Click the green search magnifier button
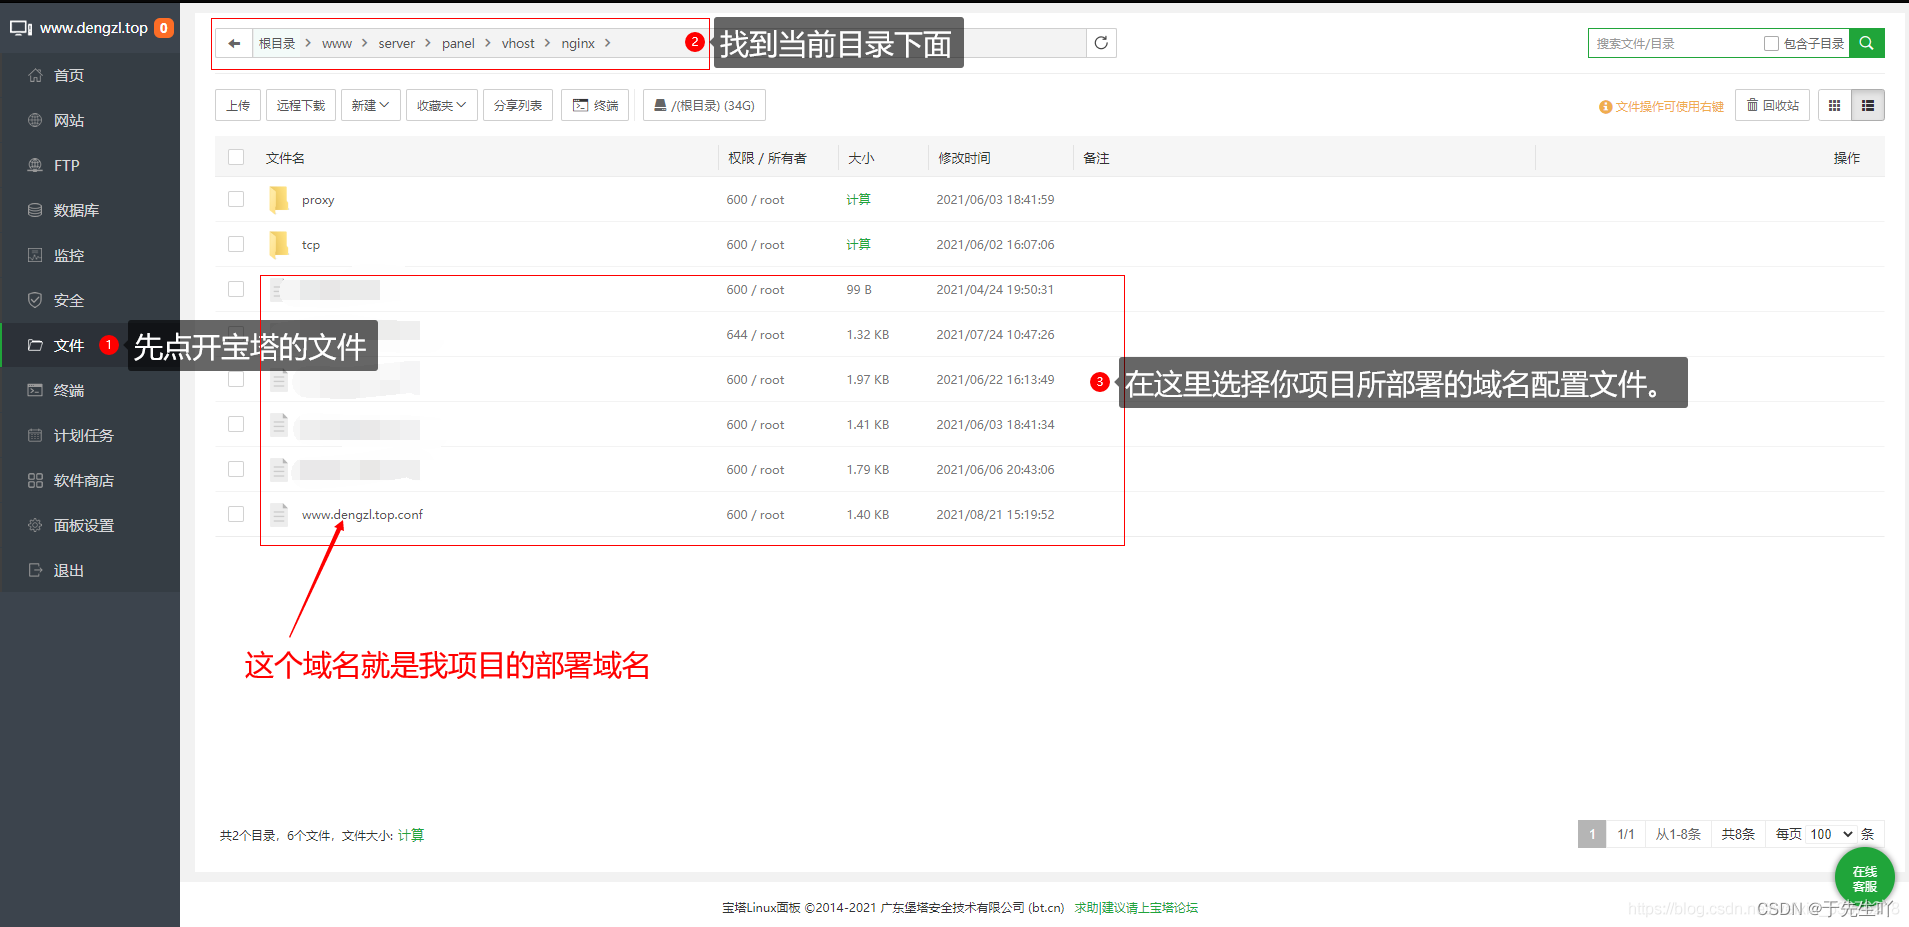1909x927 pixels. click(1867, 43)
